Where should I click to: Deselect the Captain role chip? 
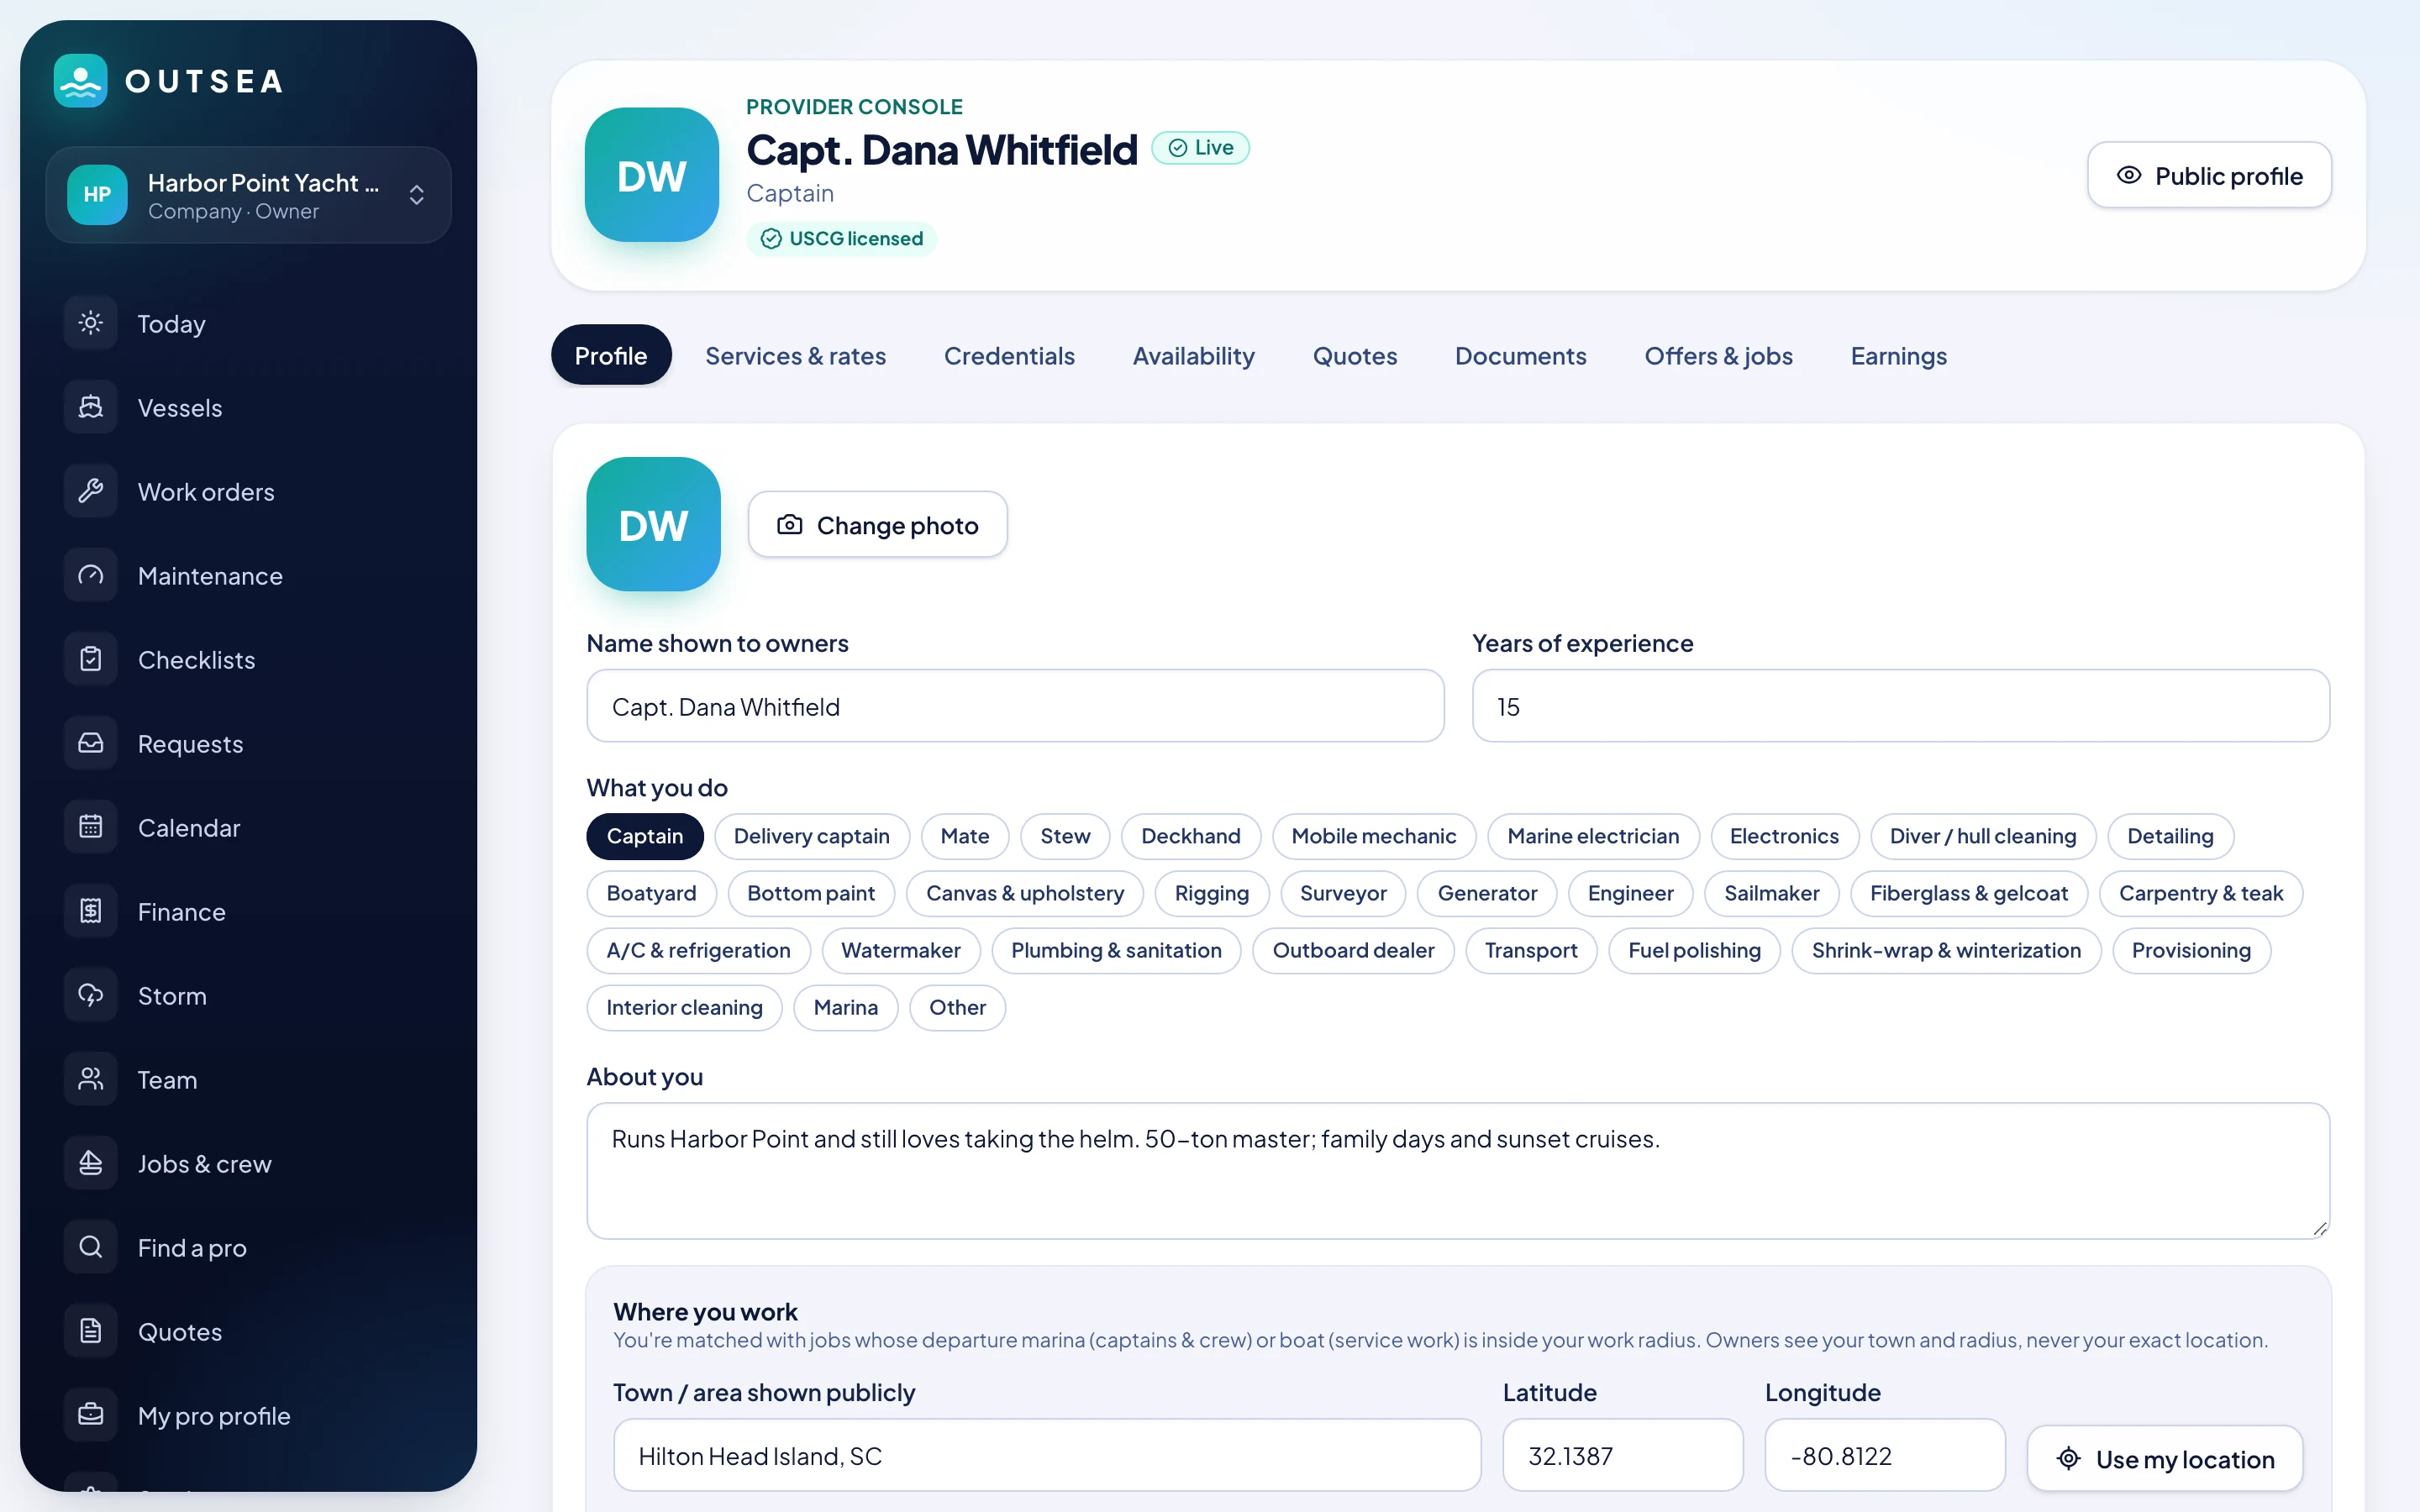pos(645,836)
